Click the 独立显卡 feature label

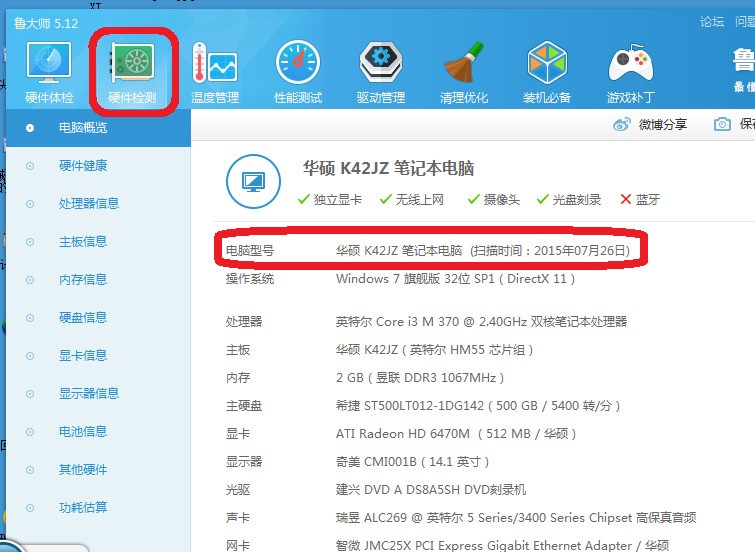pyautogui.click(x=338, y=199)
